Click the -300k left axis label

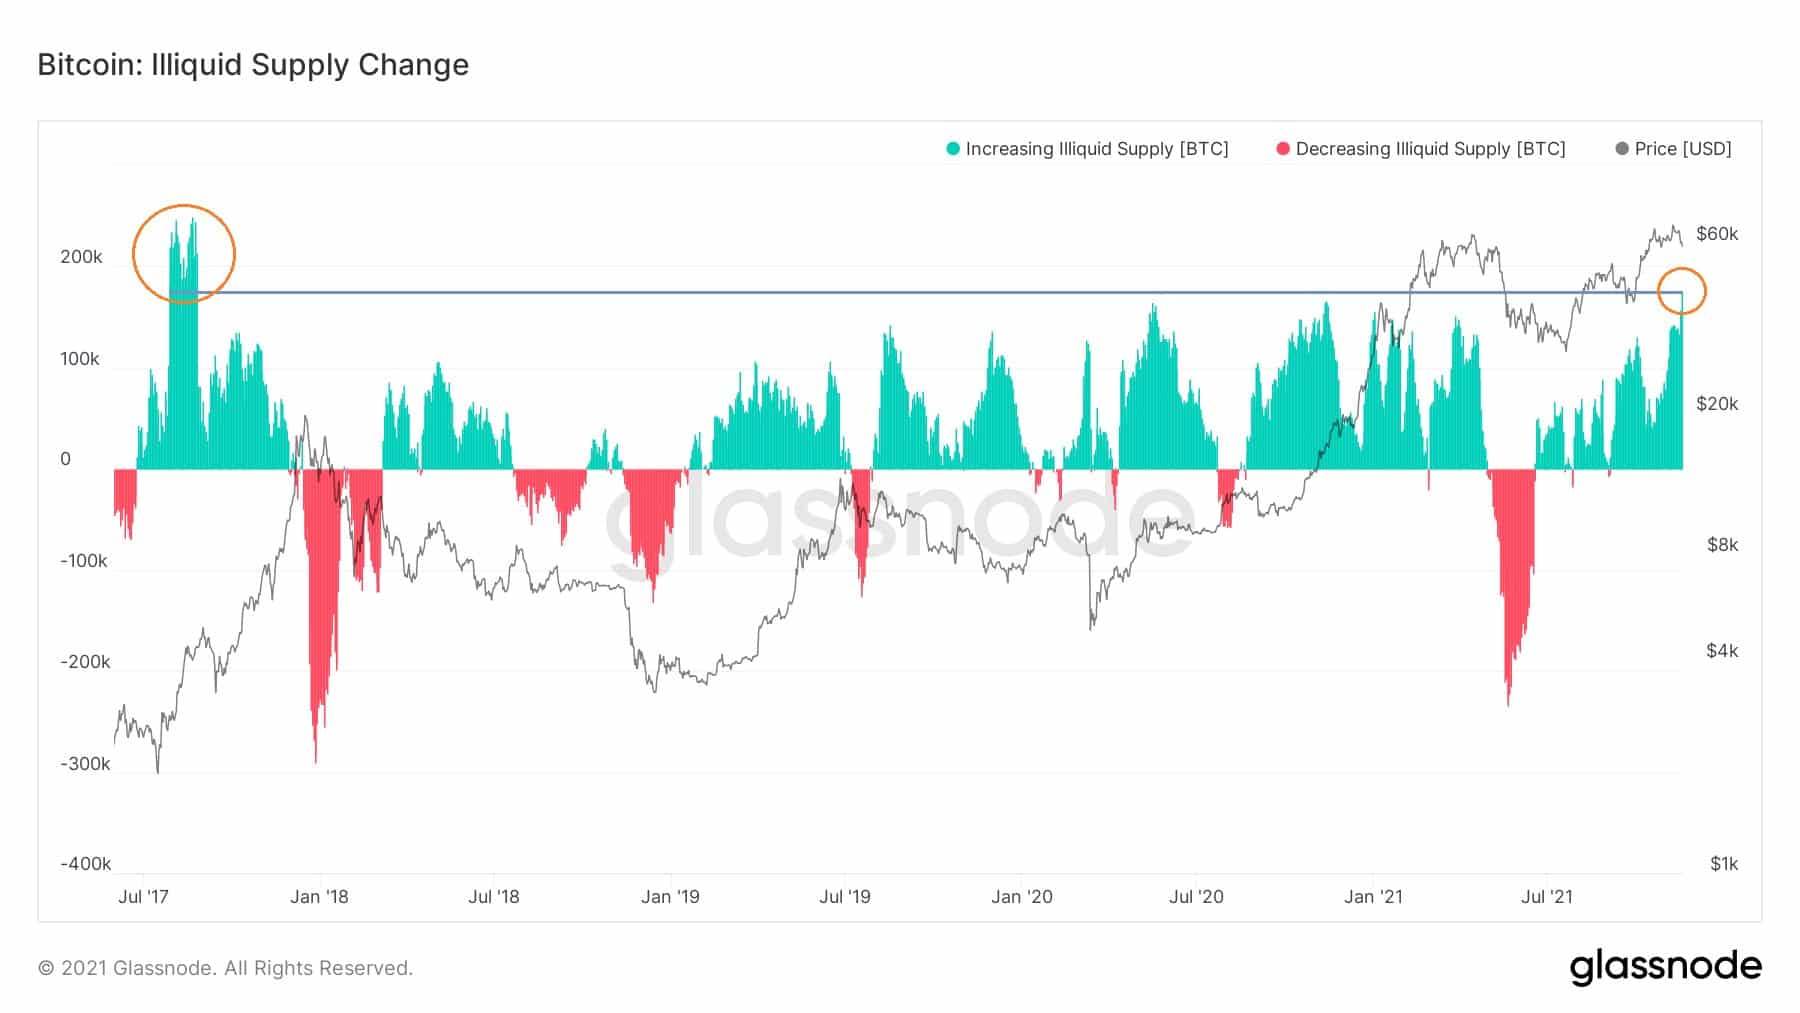[x=85, y=764]
